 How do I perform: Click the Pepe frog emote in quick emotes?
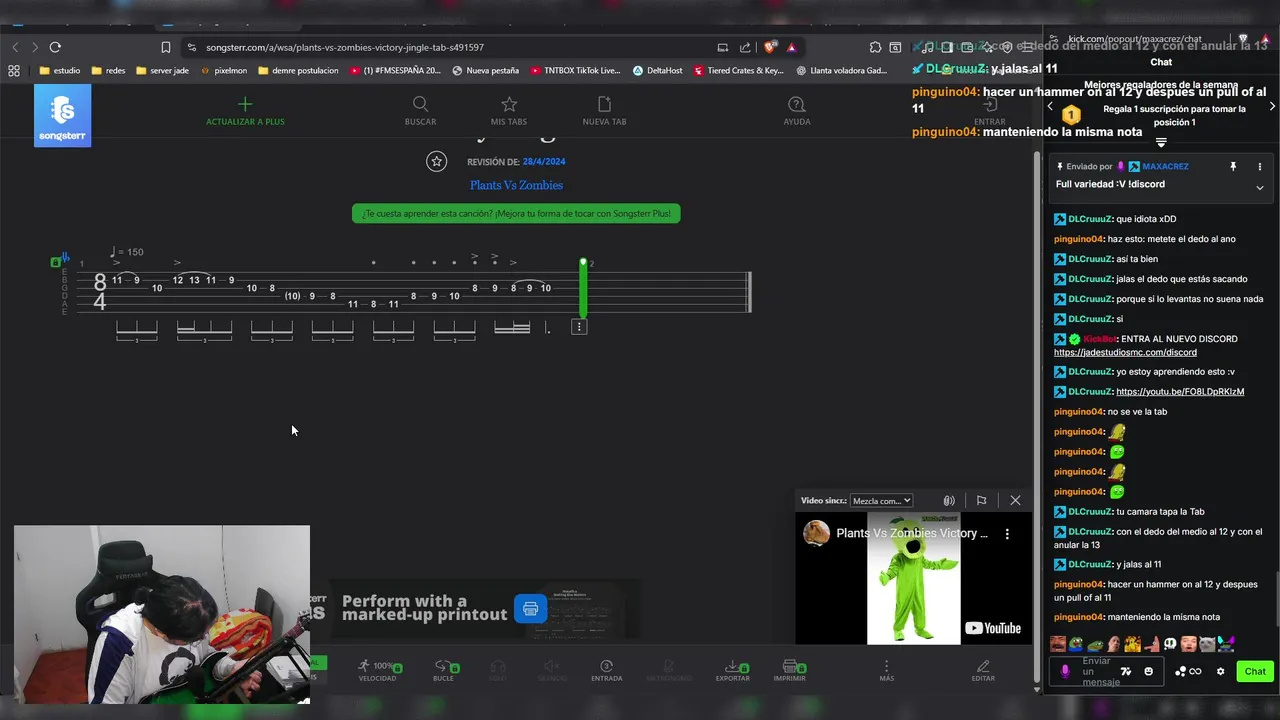[x=1076, y=644]
